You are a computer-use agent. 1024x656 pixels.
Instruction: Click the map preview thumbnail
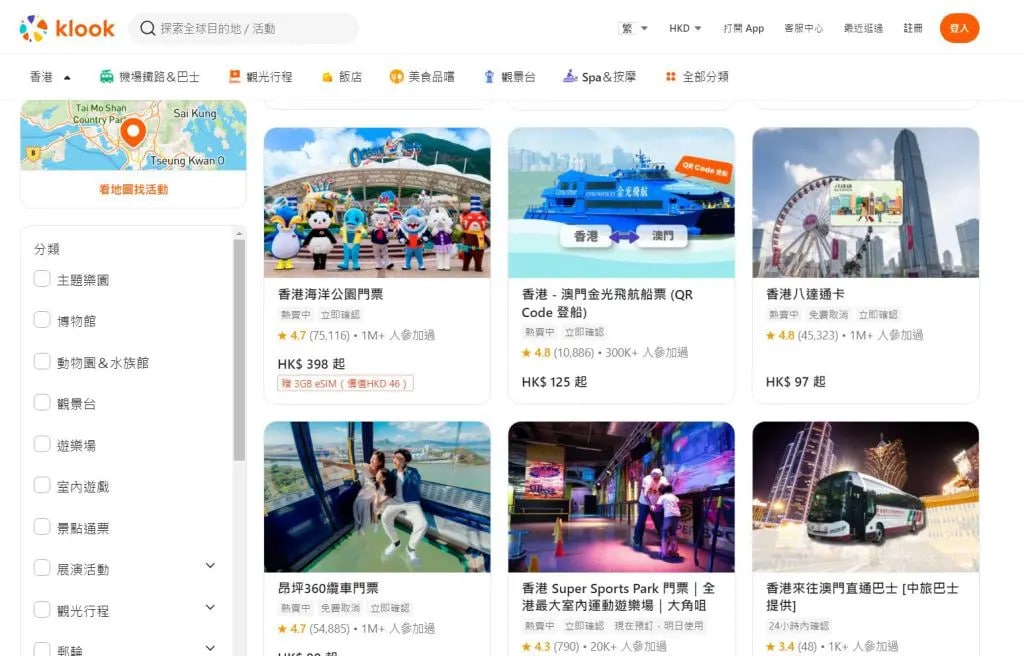[x=133, y=135]
